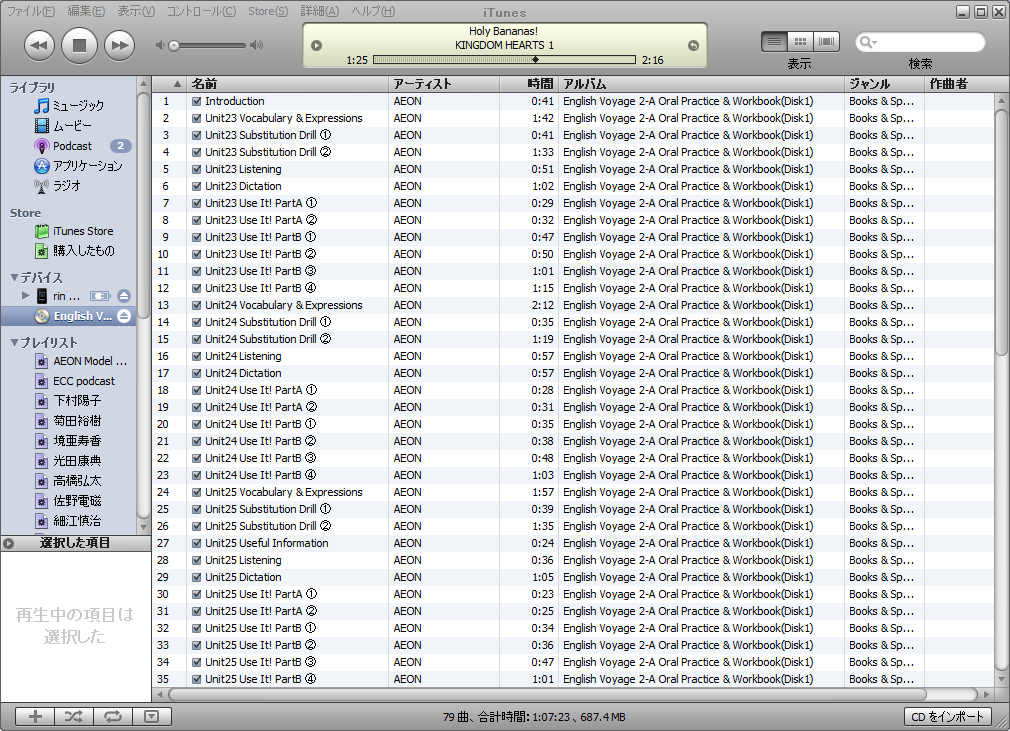Expand the rin device triangle

click(26, 296)
